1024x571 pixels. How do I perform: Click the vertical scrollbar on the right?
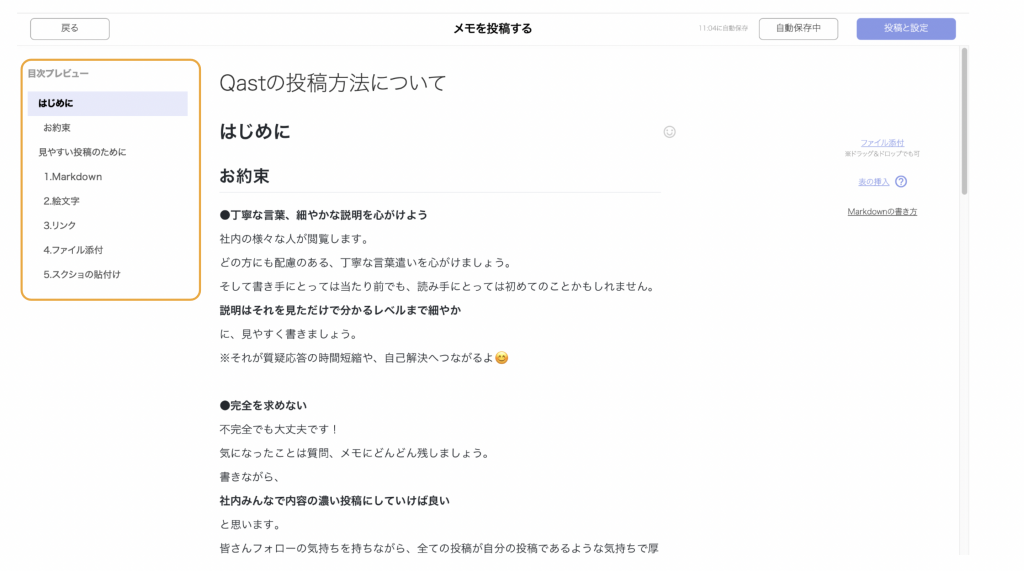click(x=964, y=120)
